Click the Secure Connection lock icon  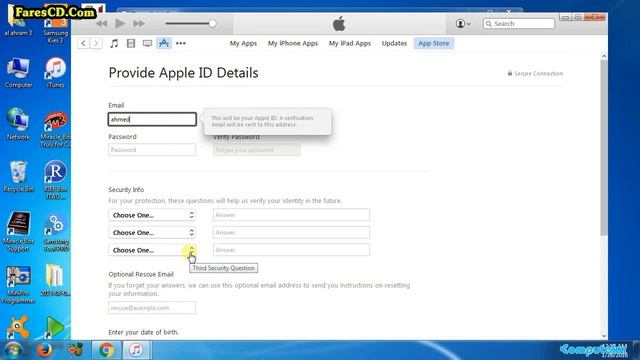510,73
